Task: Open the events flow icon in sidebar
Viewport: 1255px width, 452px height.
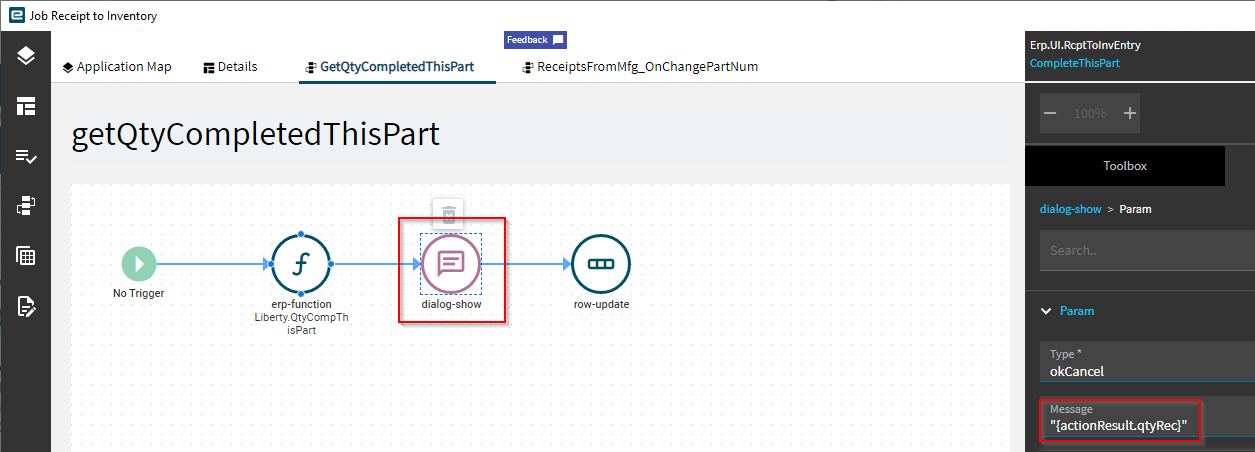Action: [x=26, y=206]
